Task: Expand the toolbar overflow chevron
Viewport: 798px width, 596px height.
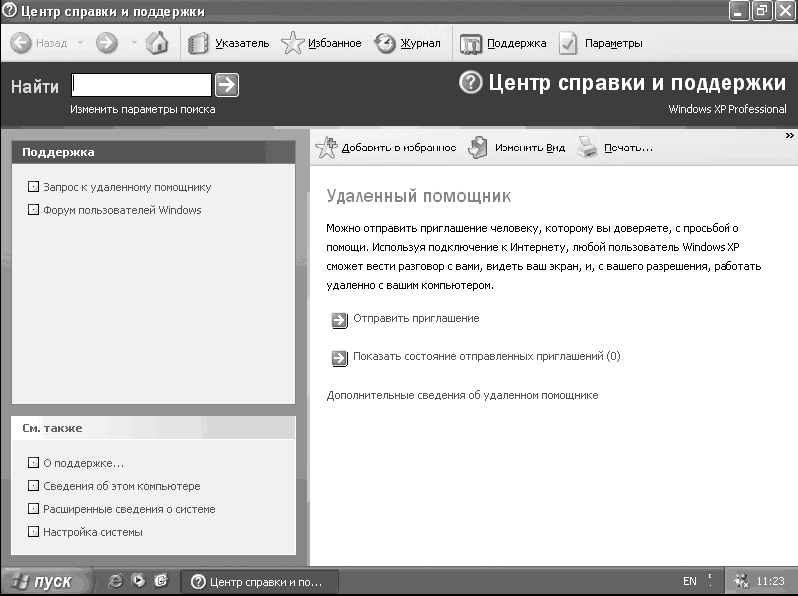Action: coord(789,135)
